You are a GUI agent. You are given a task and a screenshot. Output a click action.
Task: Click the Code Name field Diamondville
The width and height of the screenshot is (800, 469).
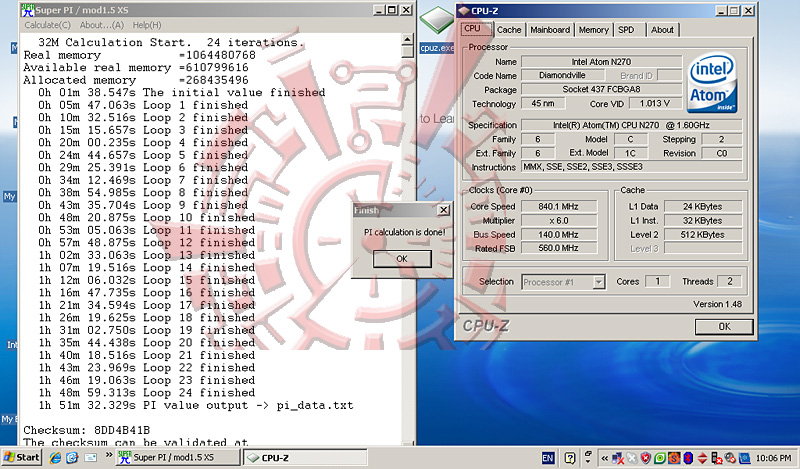563,76
